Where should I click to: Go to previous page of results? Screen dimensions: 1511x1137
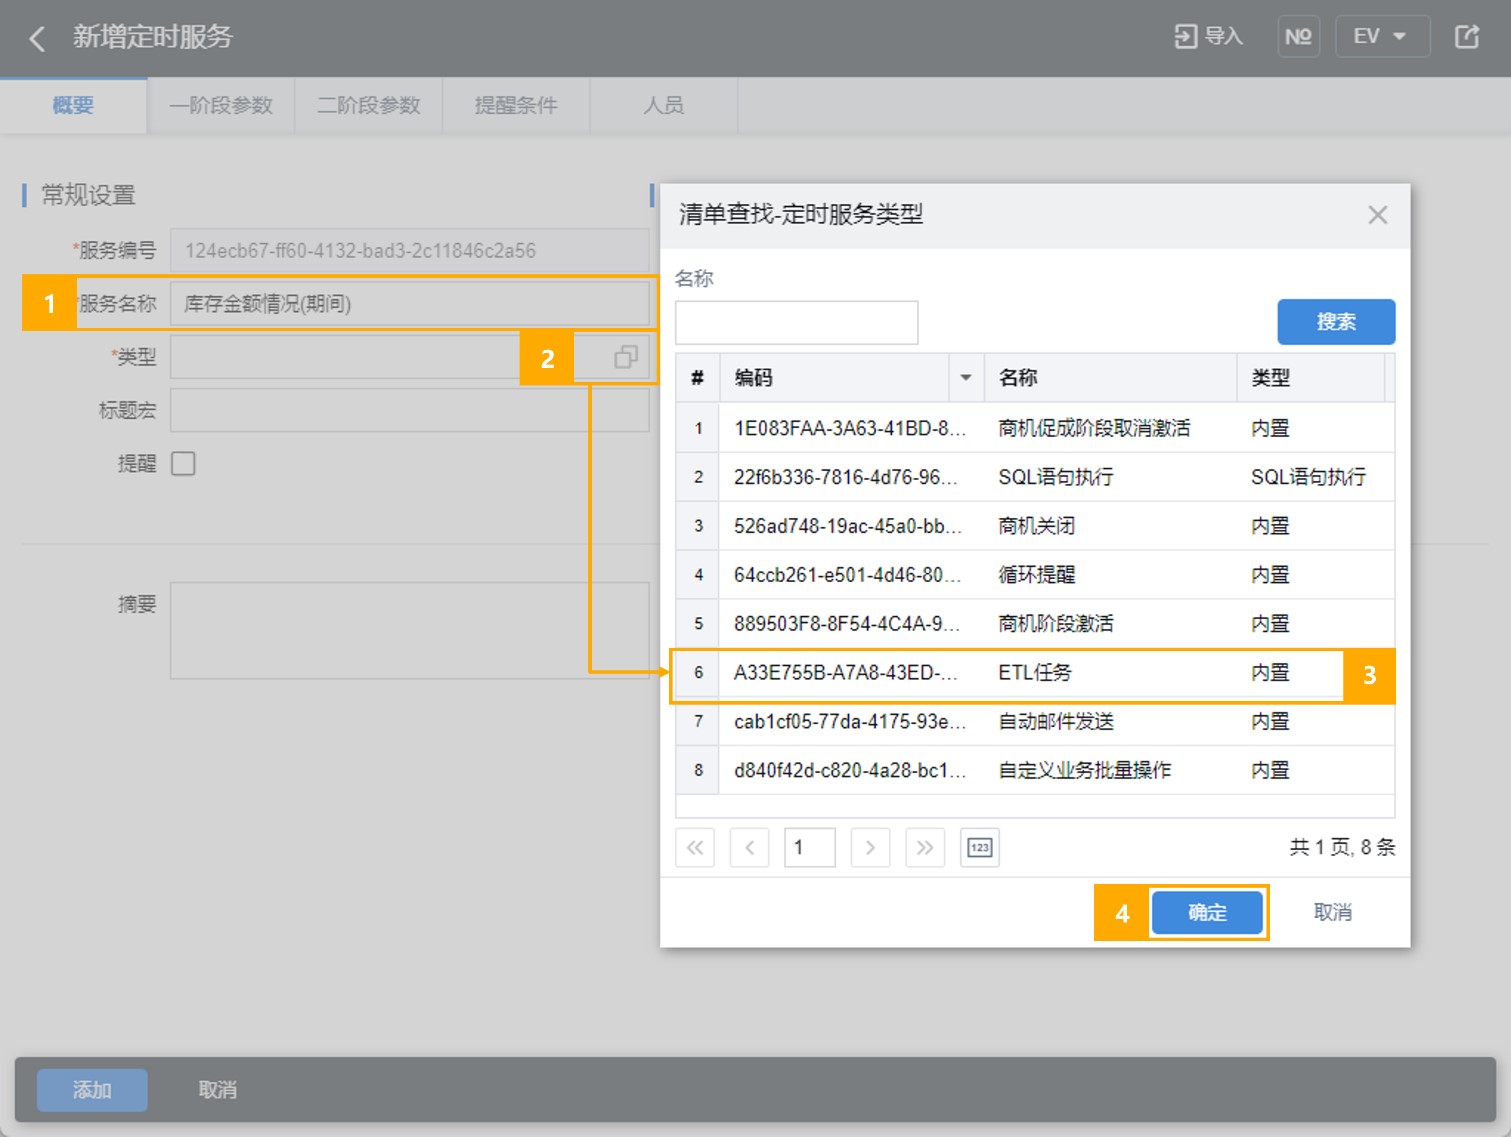click(x=749, y=848)
